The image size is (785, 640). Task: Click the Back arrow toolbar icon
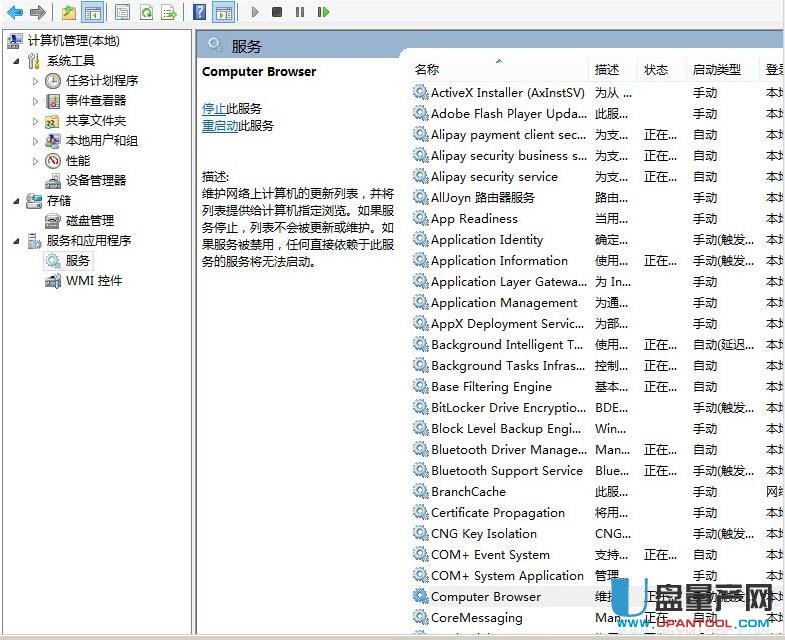pos(15,12)
